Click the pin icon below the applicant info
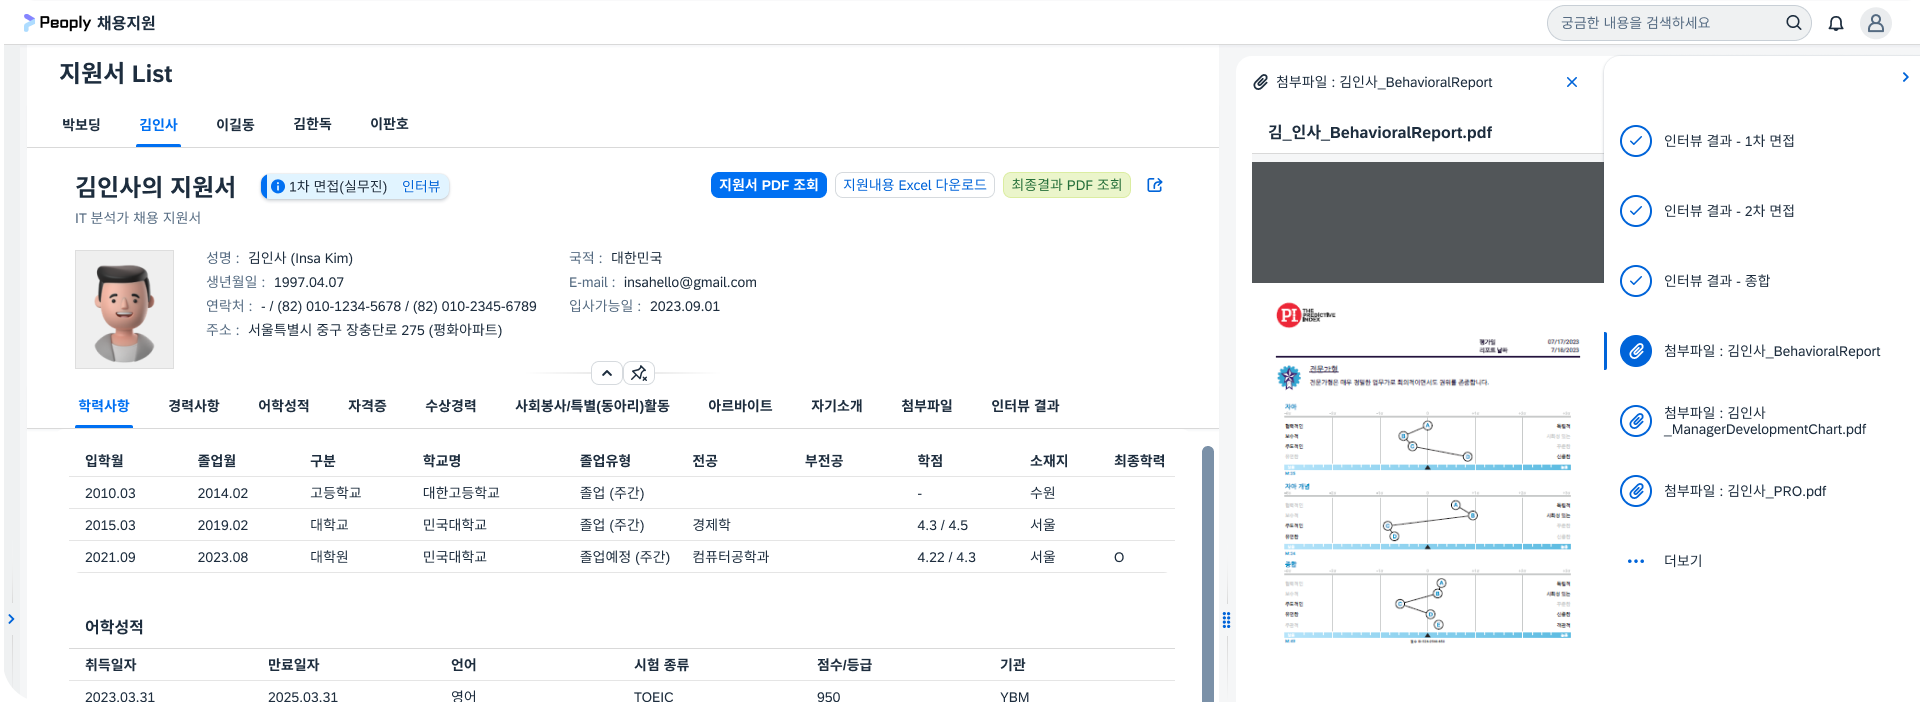 639,373
